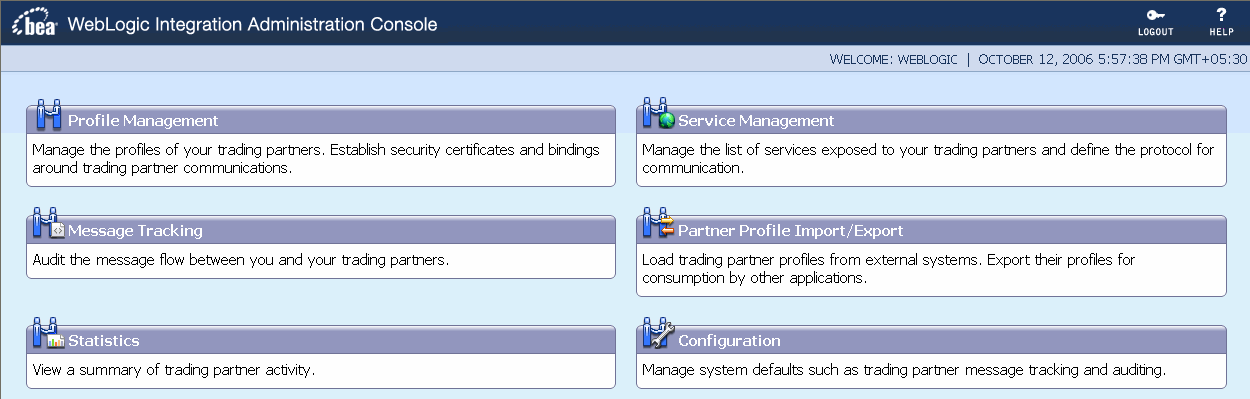Click the Profile Management module icon
Screen dimensions: 1250x399
point(49,115)
